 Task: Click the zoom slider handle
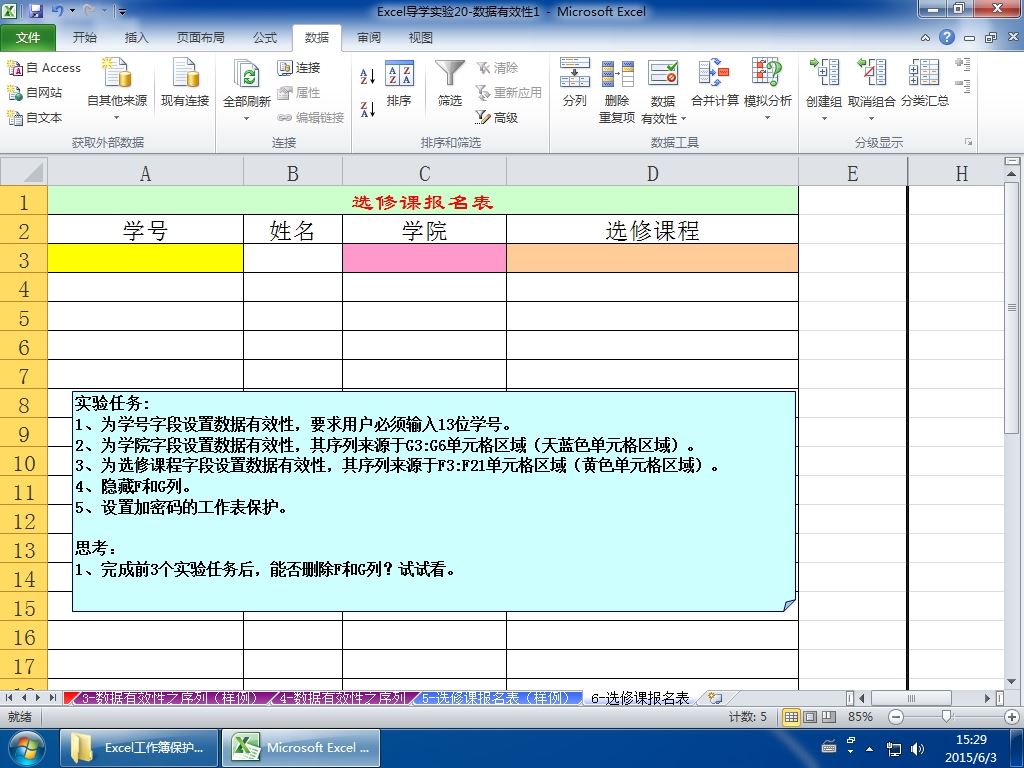(x=946, y=717)
